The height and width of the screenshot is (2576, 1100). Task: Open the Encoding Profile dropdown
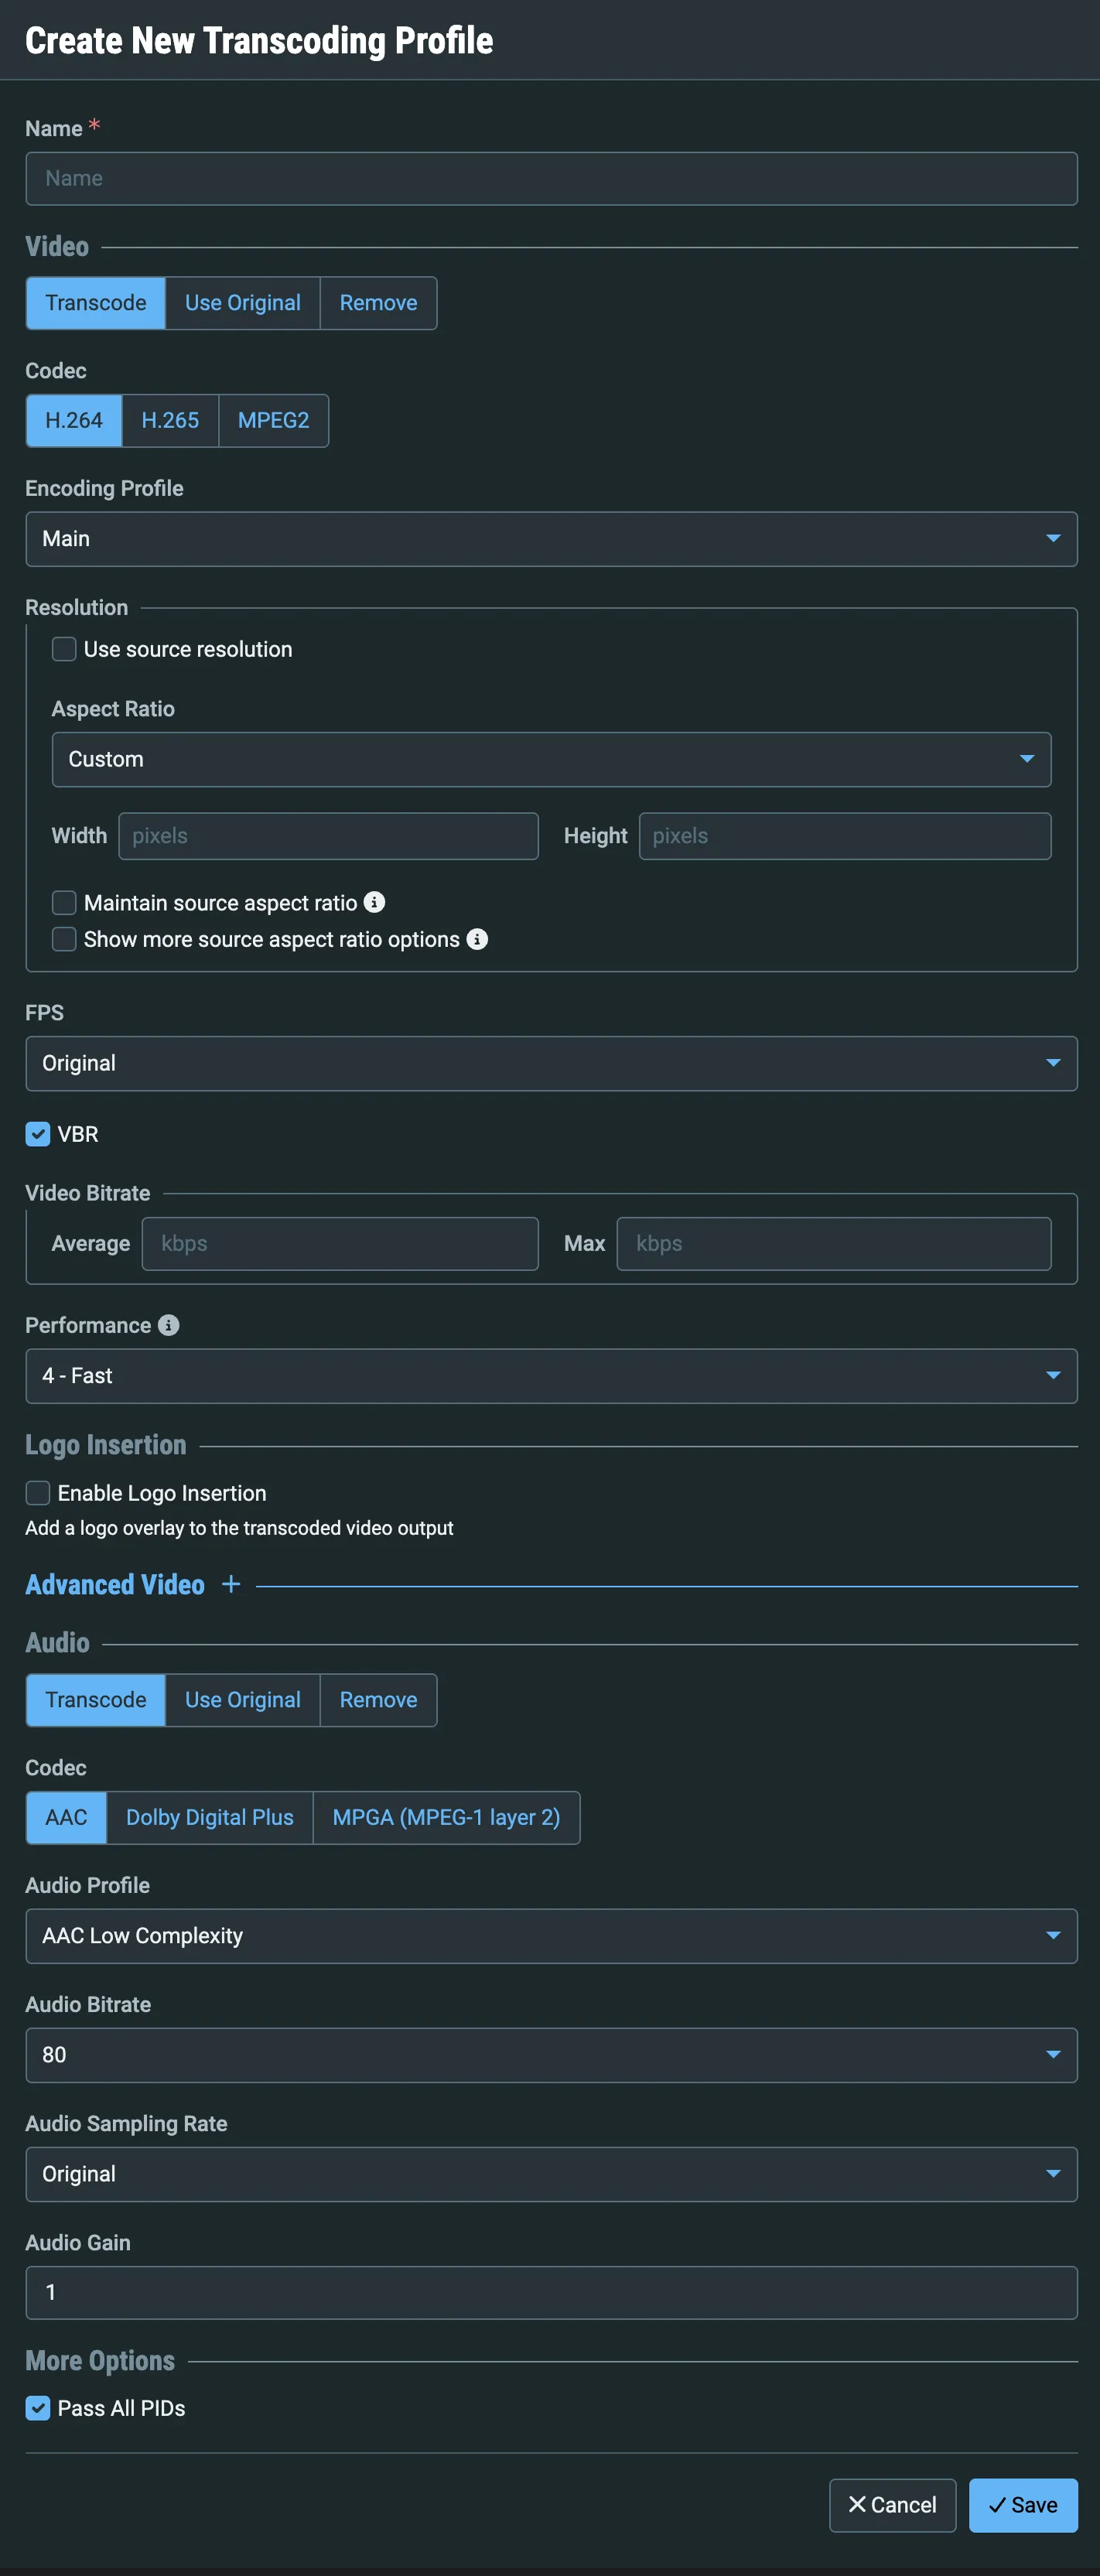click(x=551, y=539)
